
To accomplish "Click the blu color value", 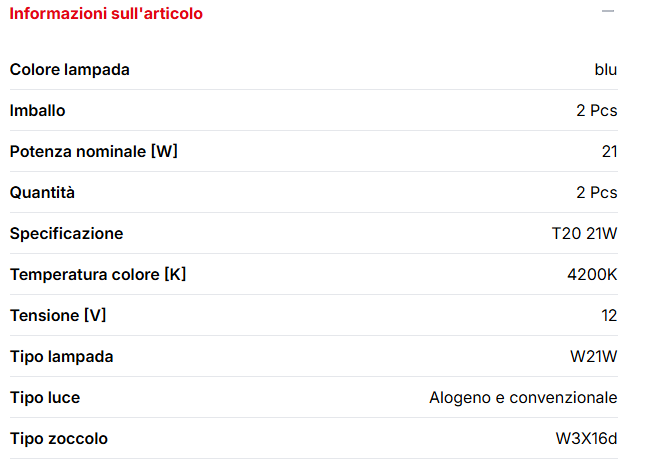I will [x=605, y=69].
